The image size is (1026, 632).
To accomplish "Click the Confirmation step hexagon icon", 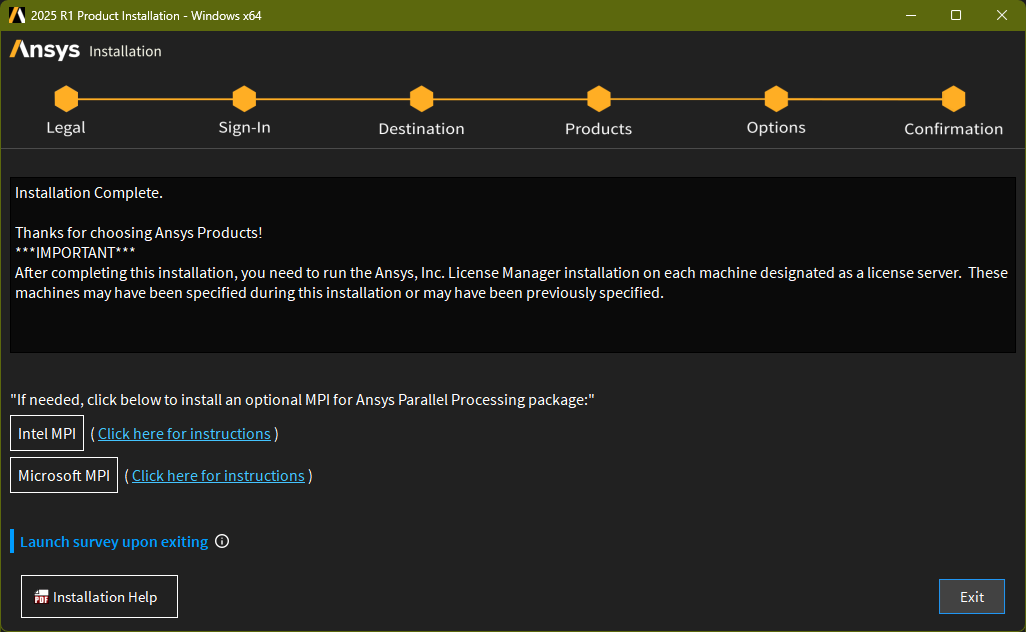I will (953, 99).
